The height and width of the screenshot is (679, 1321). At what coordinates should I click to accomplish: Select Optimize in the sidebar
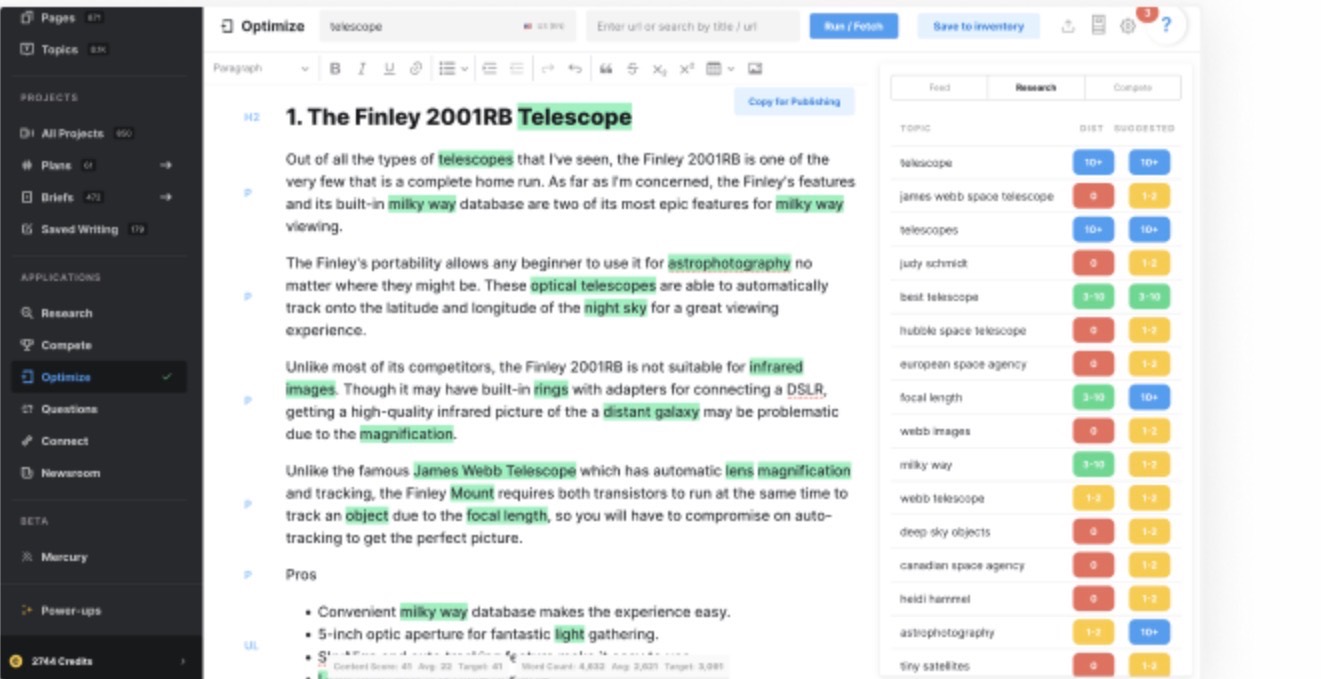(x=99, y=377)
